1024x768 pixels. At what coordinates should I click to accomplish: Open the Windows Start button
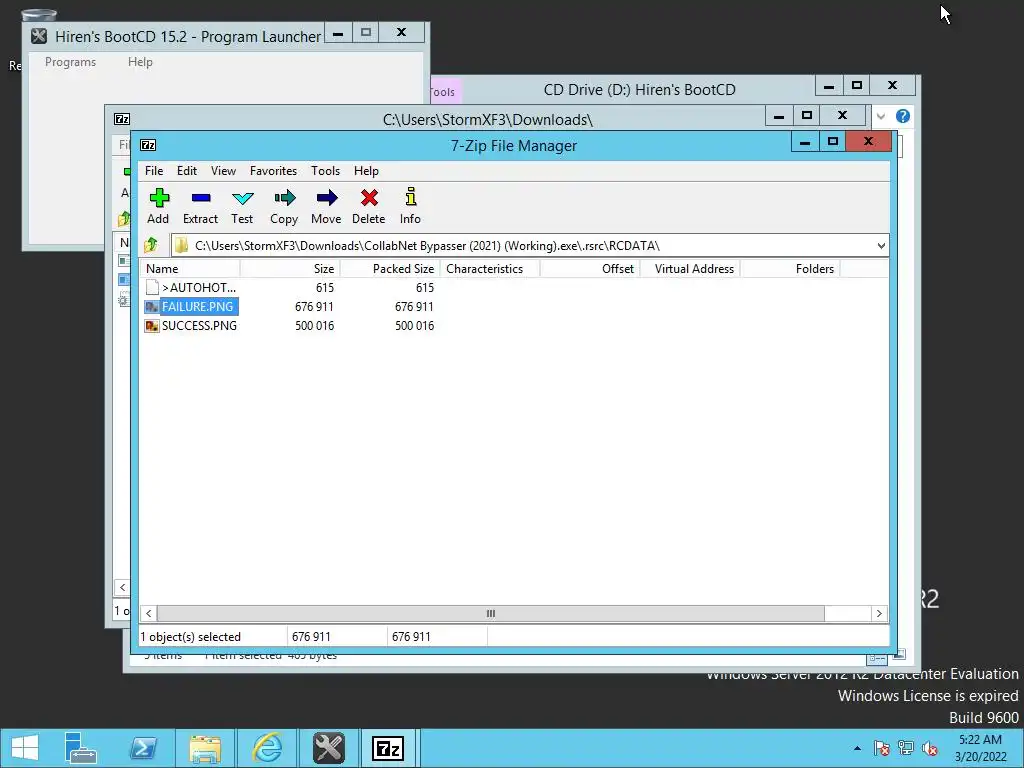(x=25, y=748)
